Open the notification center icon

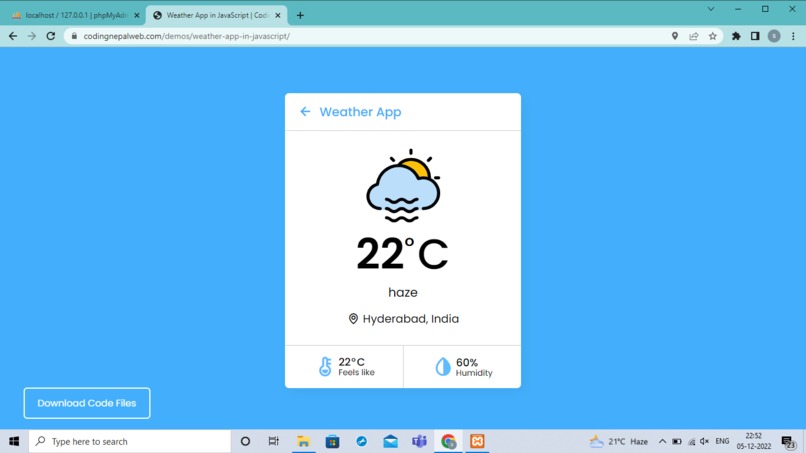(789, 442)
